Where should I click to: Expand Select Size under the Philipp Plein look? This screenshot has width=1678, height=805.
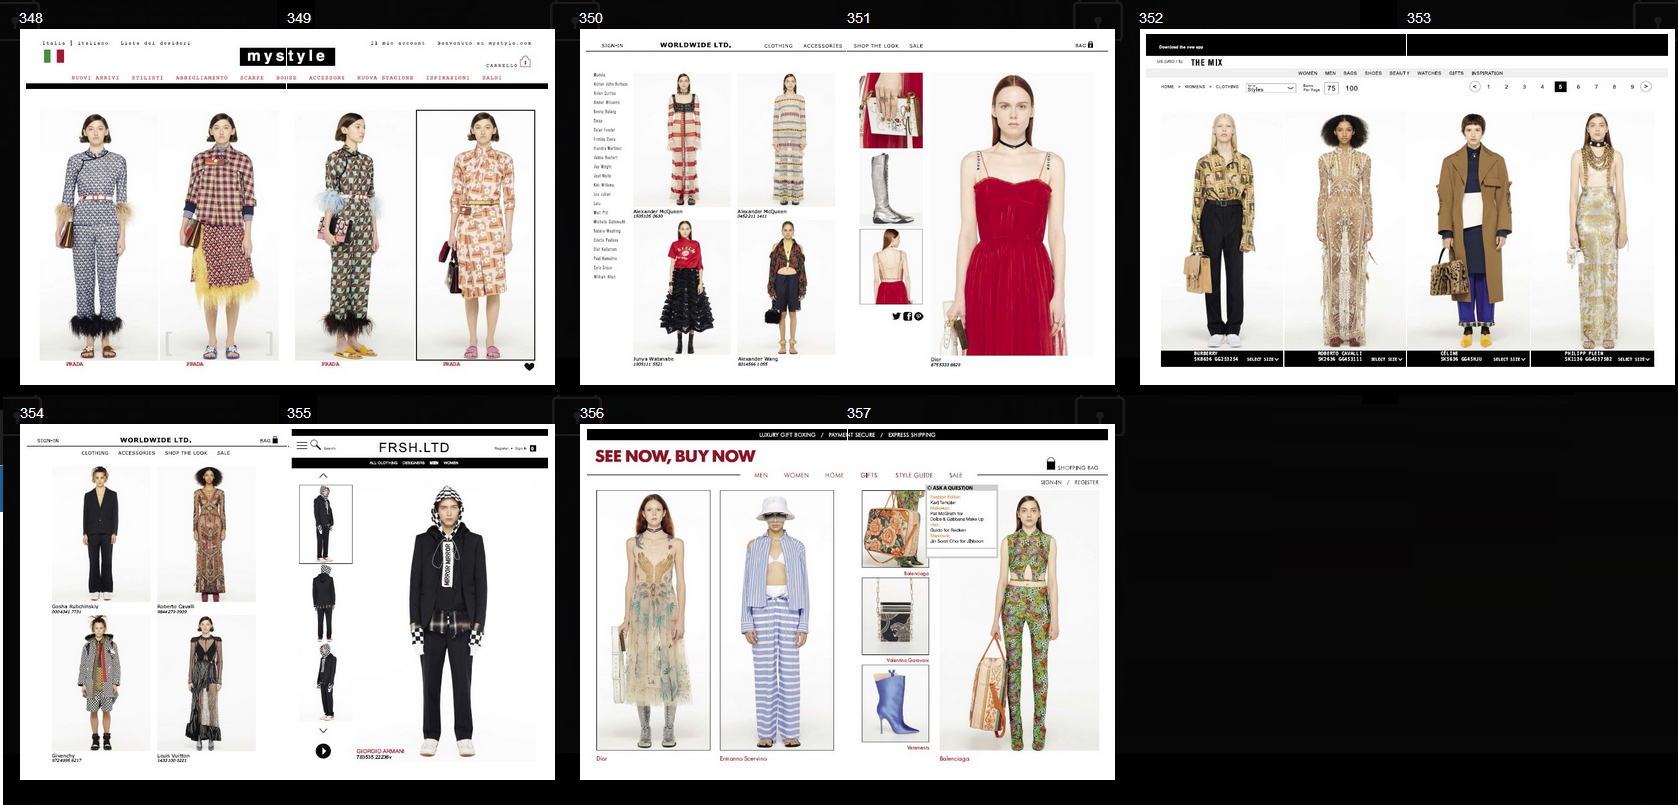coord(1633,359)
